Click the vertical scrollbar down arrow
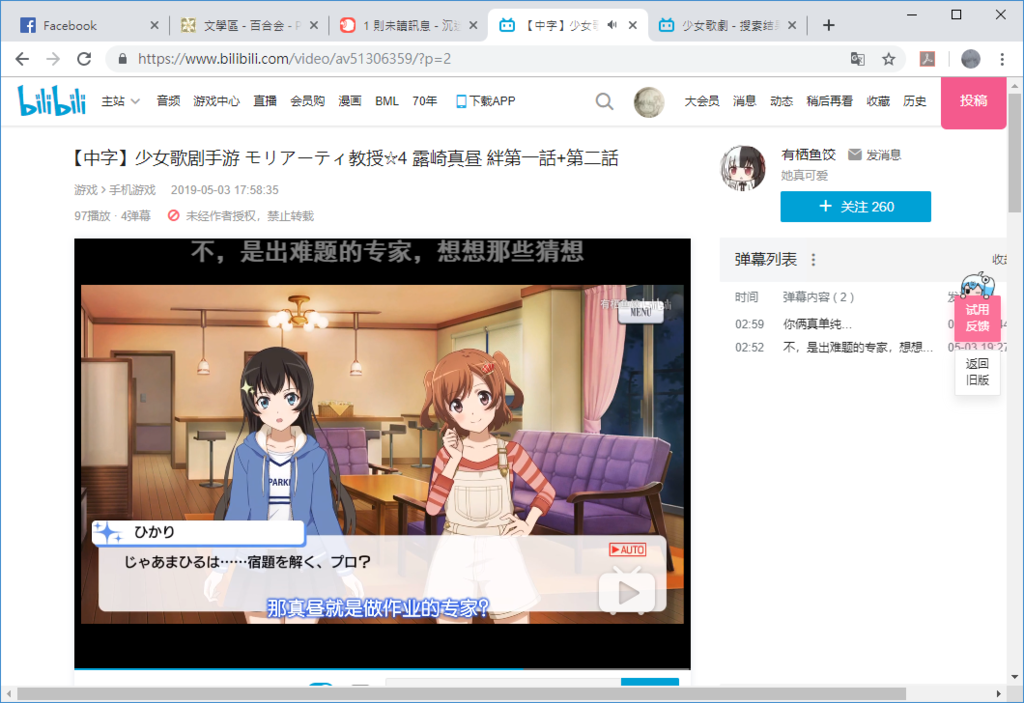This screenshot has height=703, width=1024. click(x=1014, y=677)
